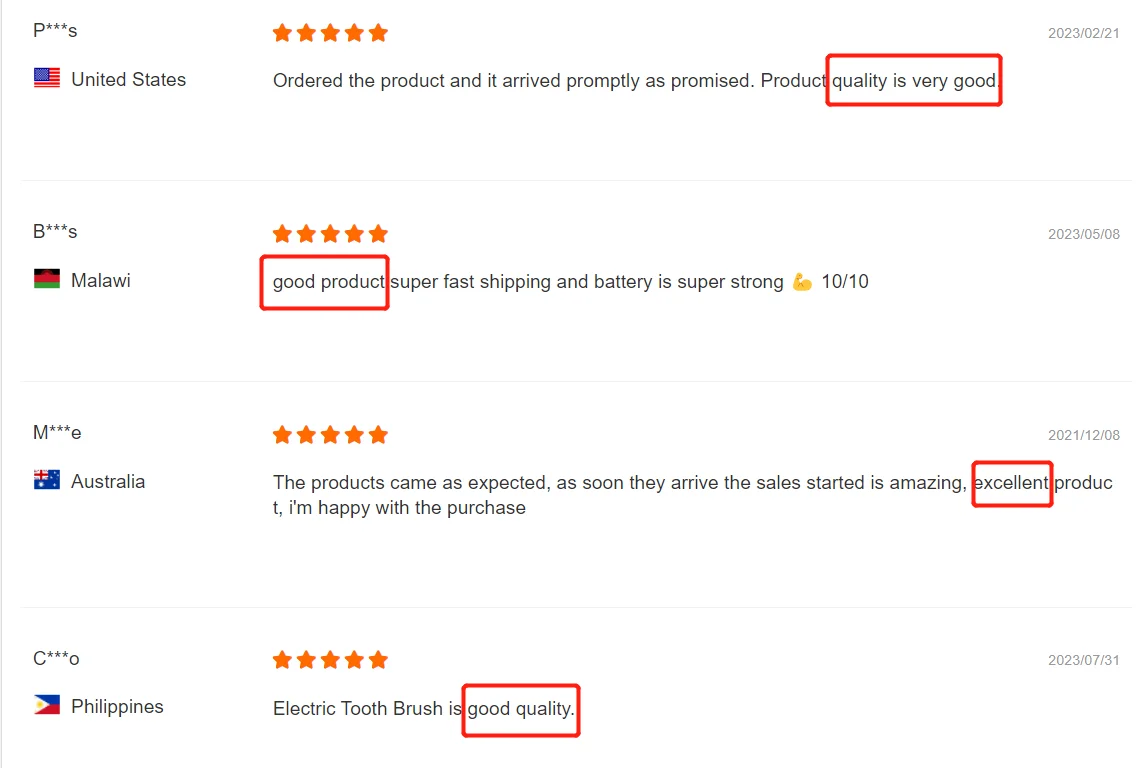Click the Malawi country label

pos(101,281)
